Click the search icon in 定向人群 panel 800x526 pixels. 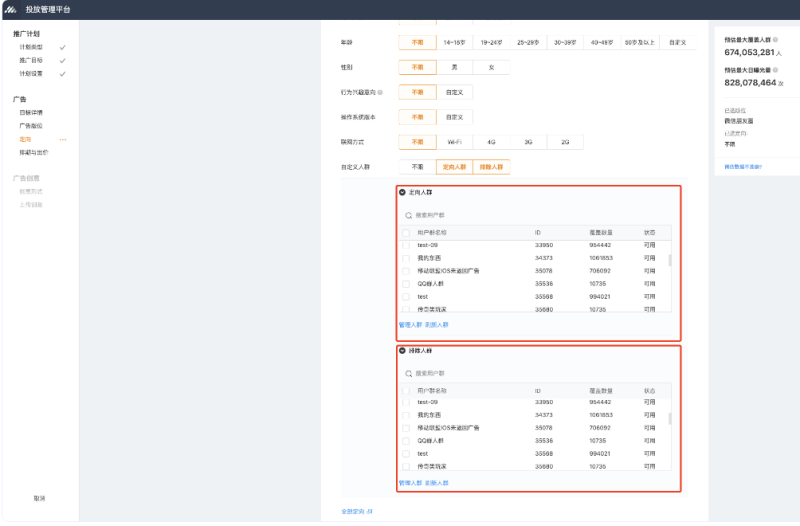(x=409, y=215)
